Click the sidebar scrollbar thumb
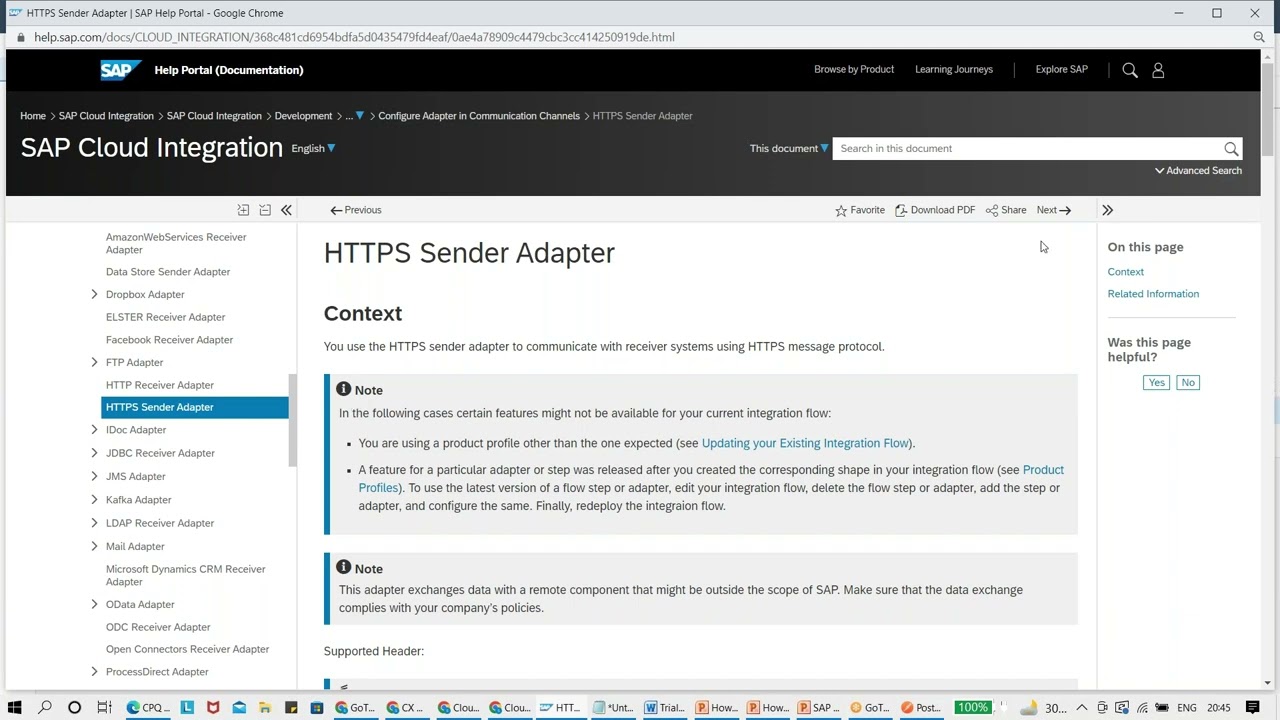The height and width of the screenshot is (720, 1280). [x=292, y=420]
